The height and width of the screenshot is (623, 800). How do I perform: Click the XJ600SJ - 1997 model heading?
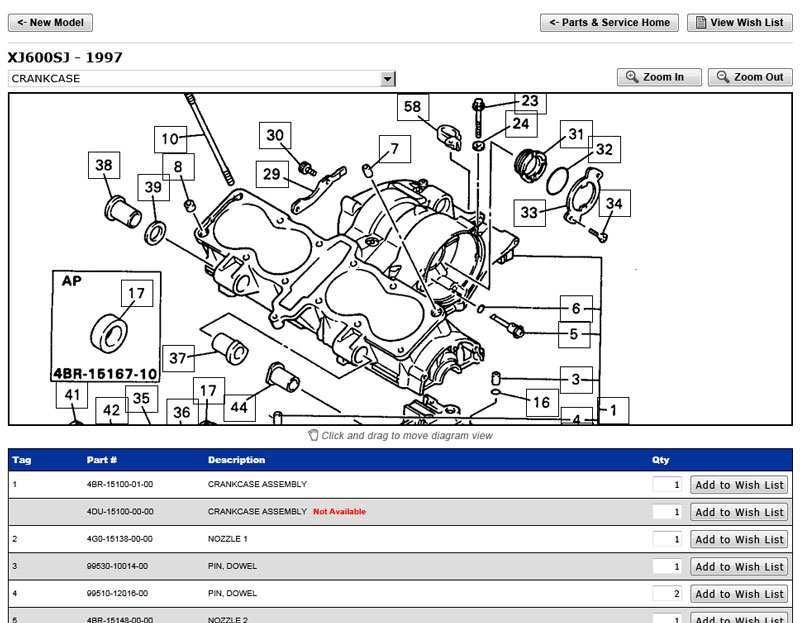[x=65, y=57]
